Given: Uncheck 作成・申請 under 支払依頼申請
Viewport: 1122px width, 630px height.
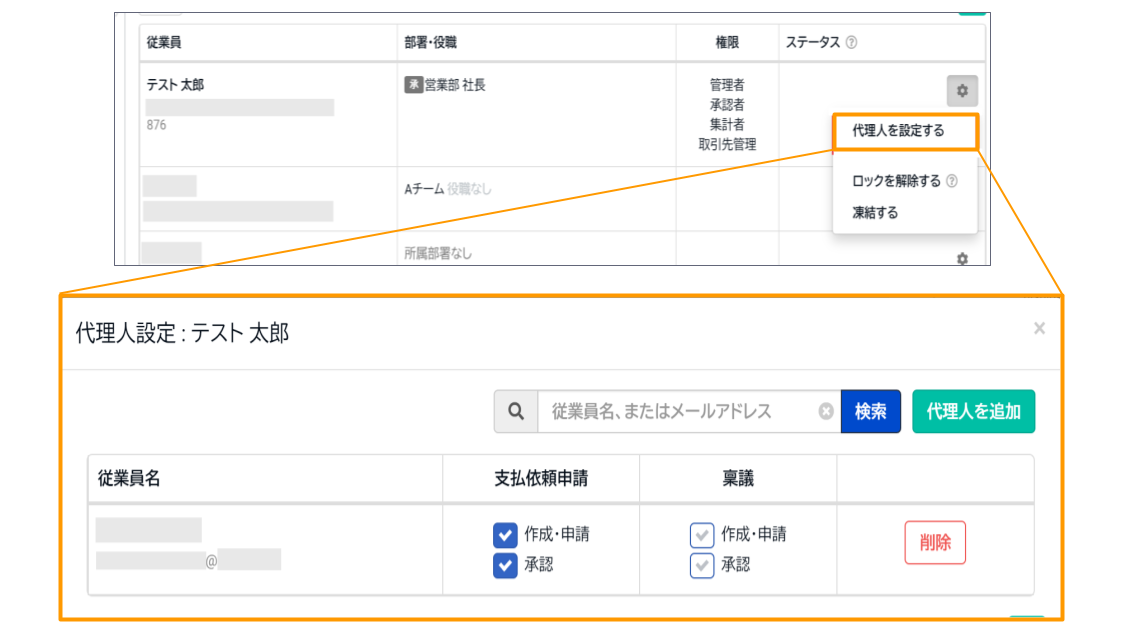Looking at the screenshot, I should [505, 535].
